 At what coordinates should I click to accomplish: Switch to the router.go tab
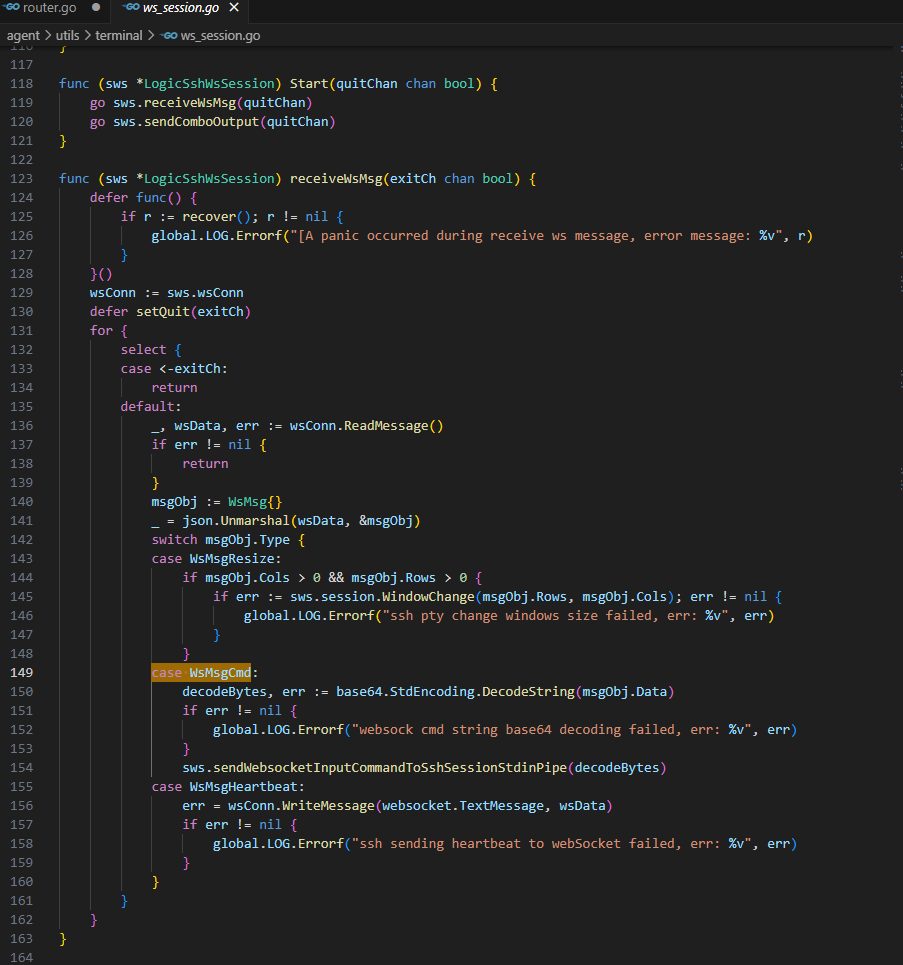click(51, 8)
